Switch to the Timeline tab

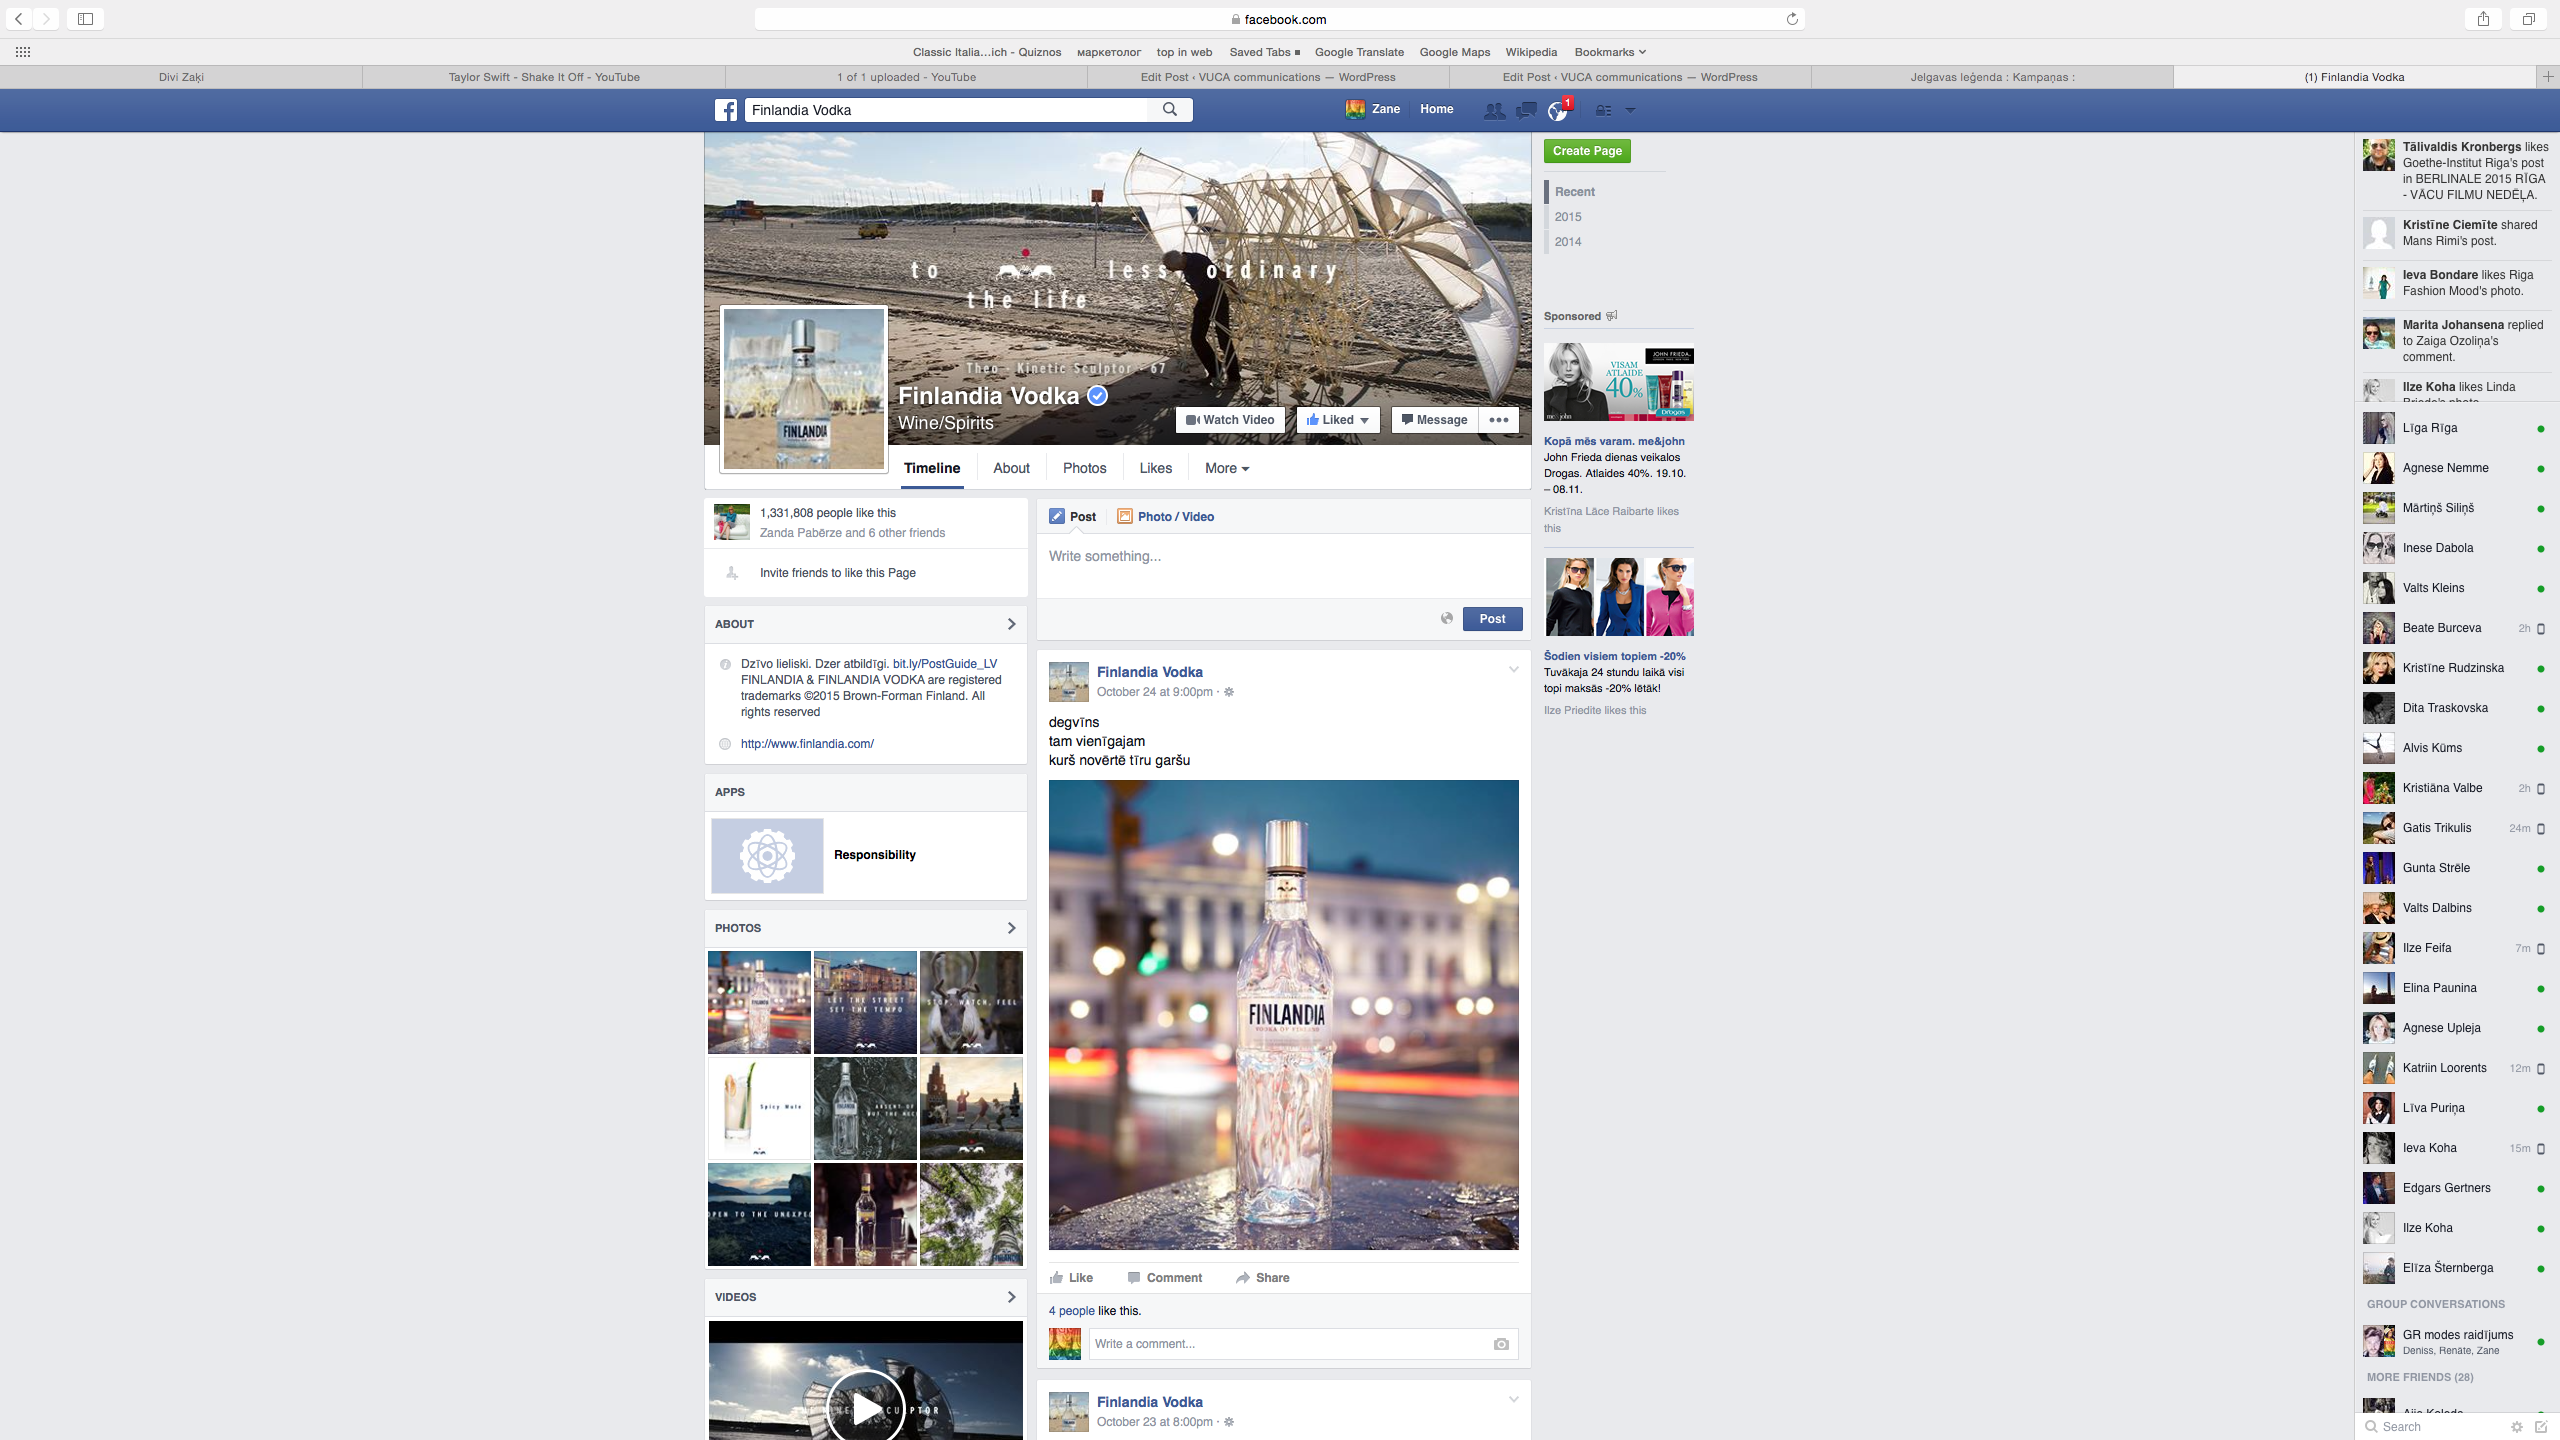coord(932,468)
